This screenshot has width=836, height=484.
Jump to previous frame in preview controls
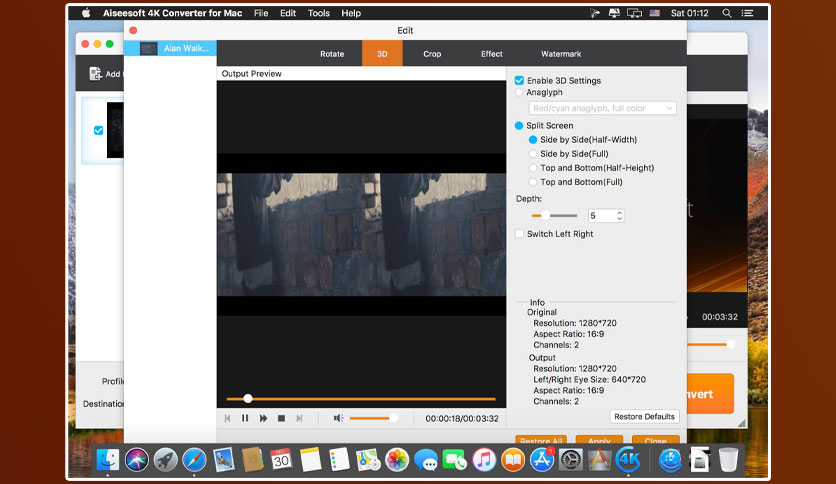tap(228, 418)
